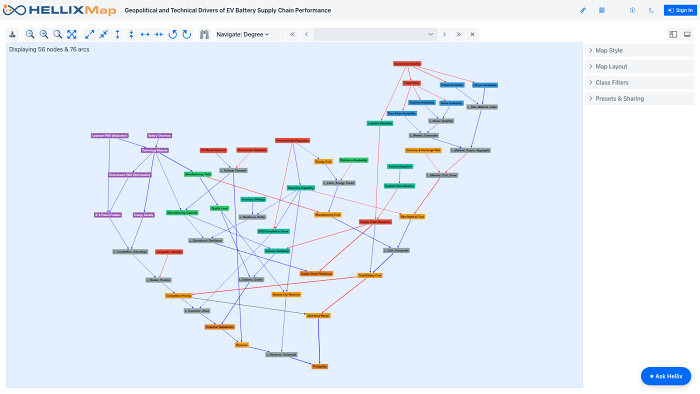Stretch the map vertically
Image resolution: width=700 pixels, height=394 pixels.
click(x=117, y=34)
